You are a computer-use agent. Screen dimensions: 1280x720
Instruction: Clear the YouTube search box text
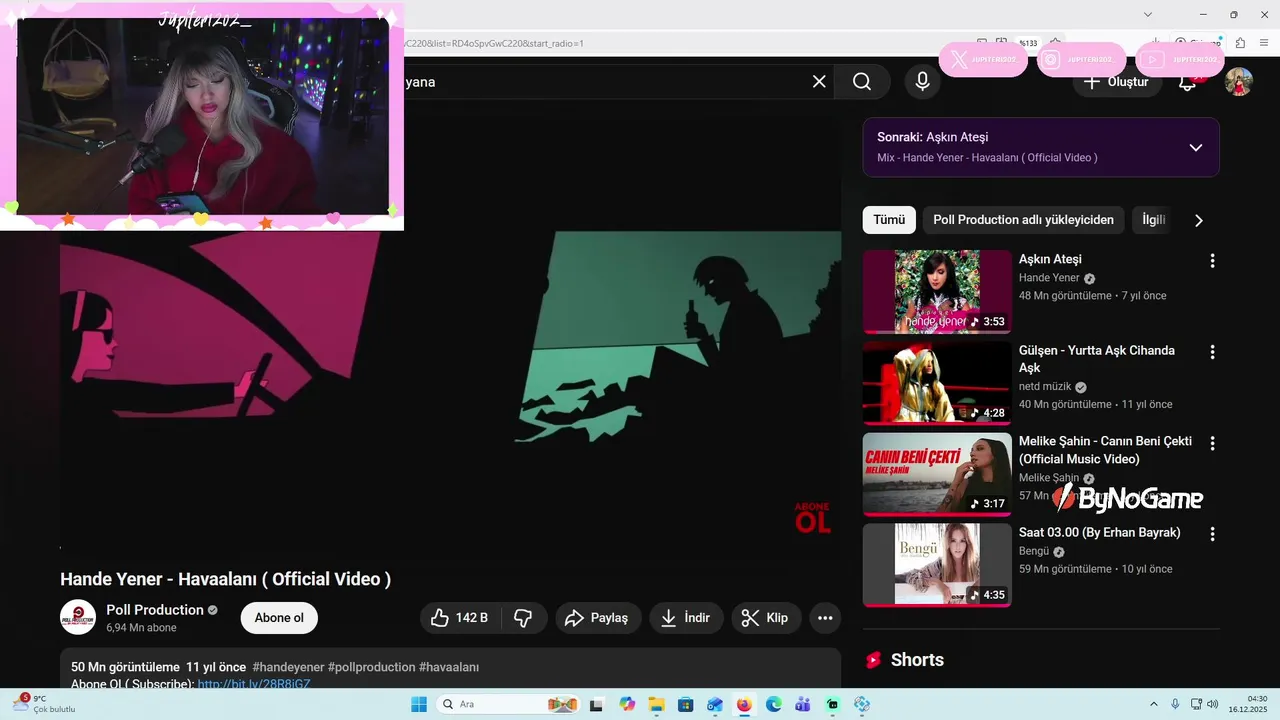819,82
